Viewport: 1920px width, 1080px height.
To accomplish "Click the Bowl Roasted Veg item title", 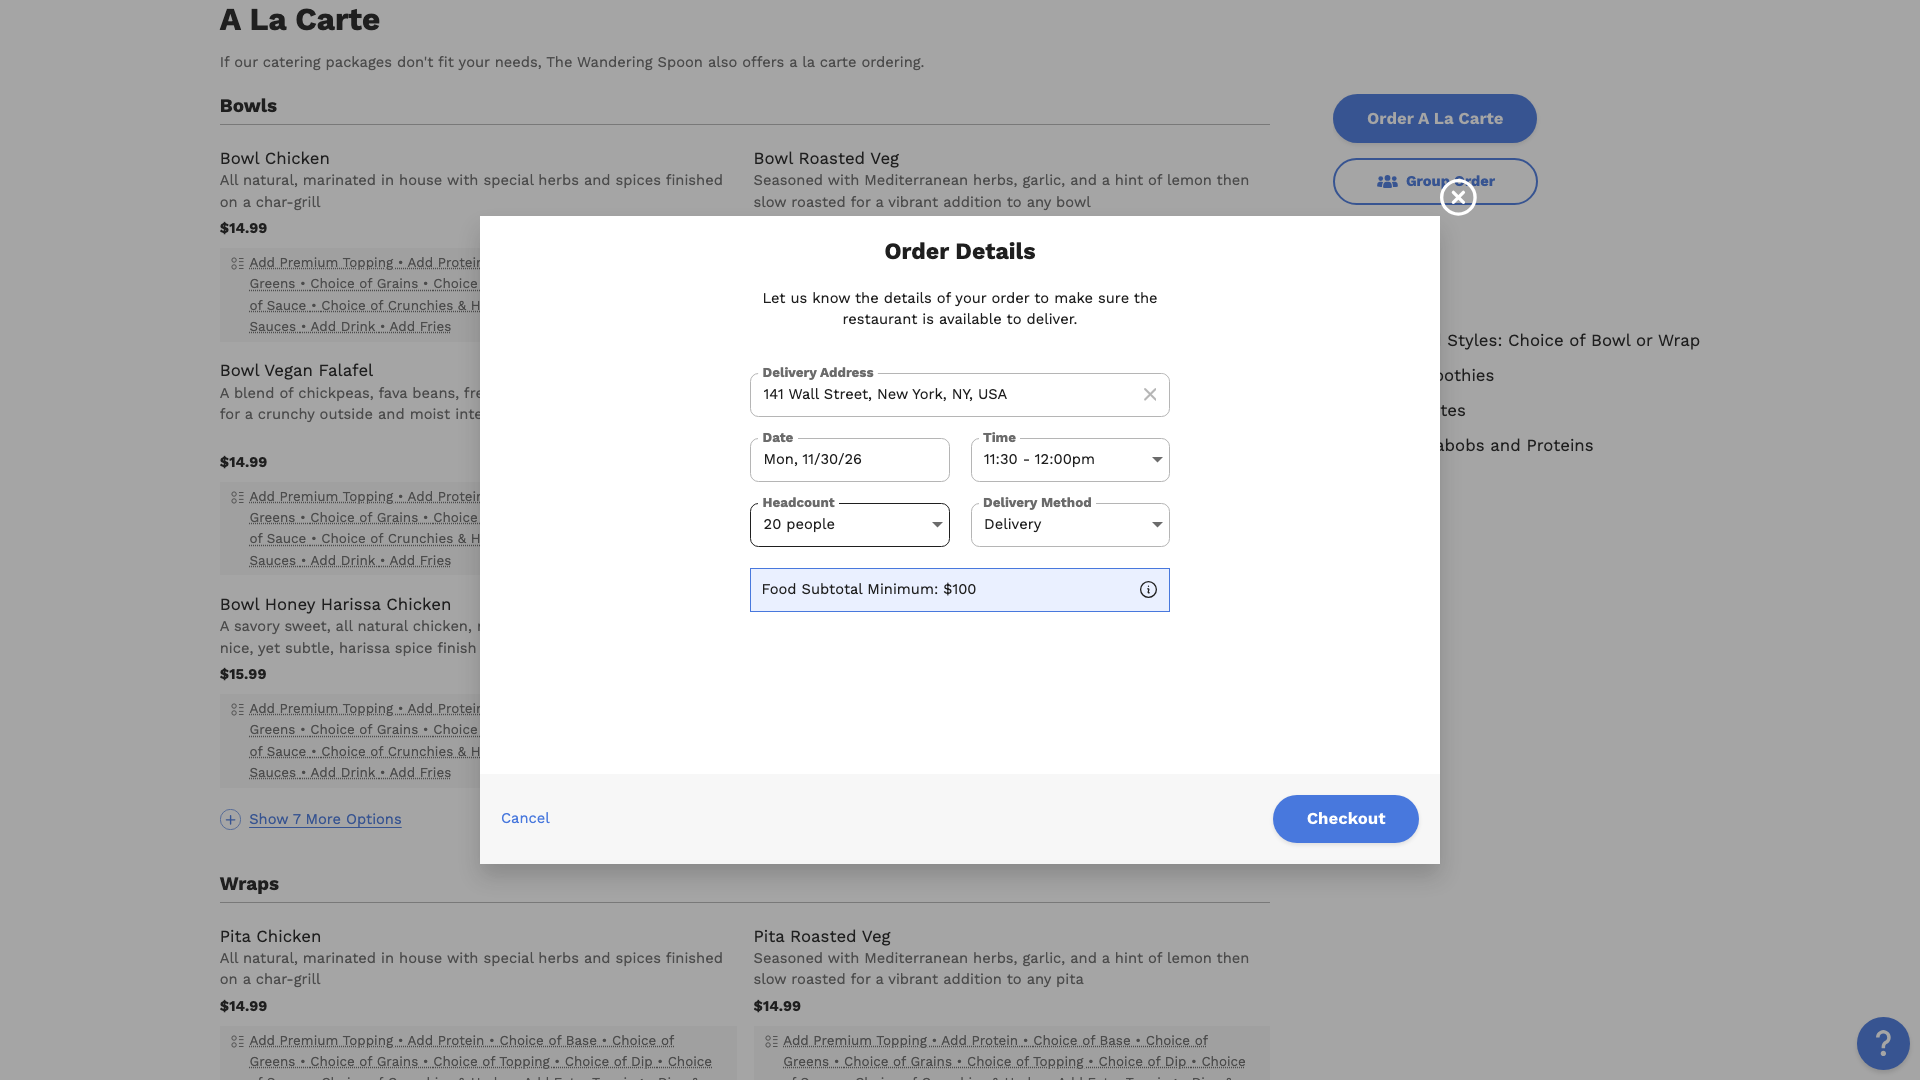I will 826,159.
